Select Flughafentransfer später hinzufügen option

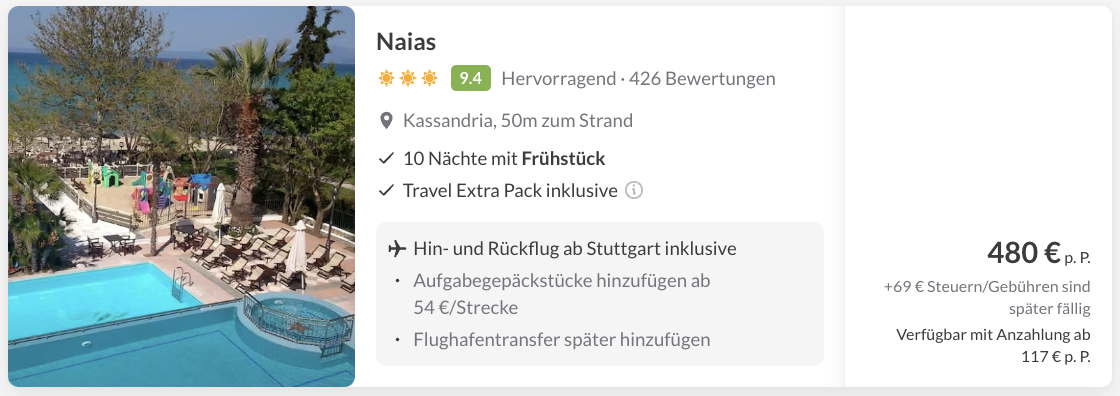click(562, 340)
